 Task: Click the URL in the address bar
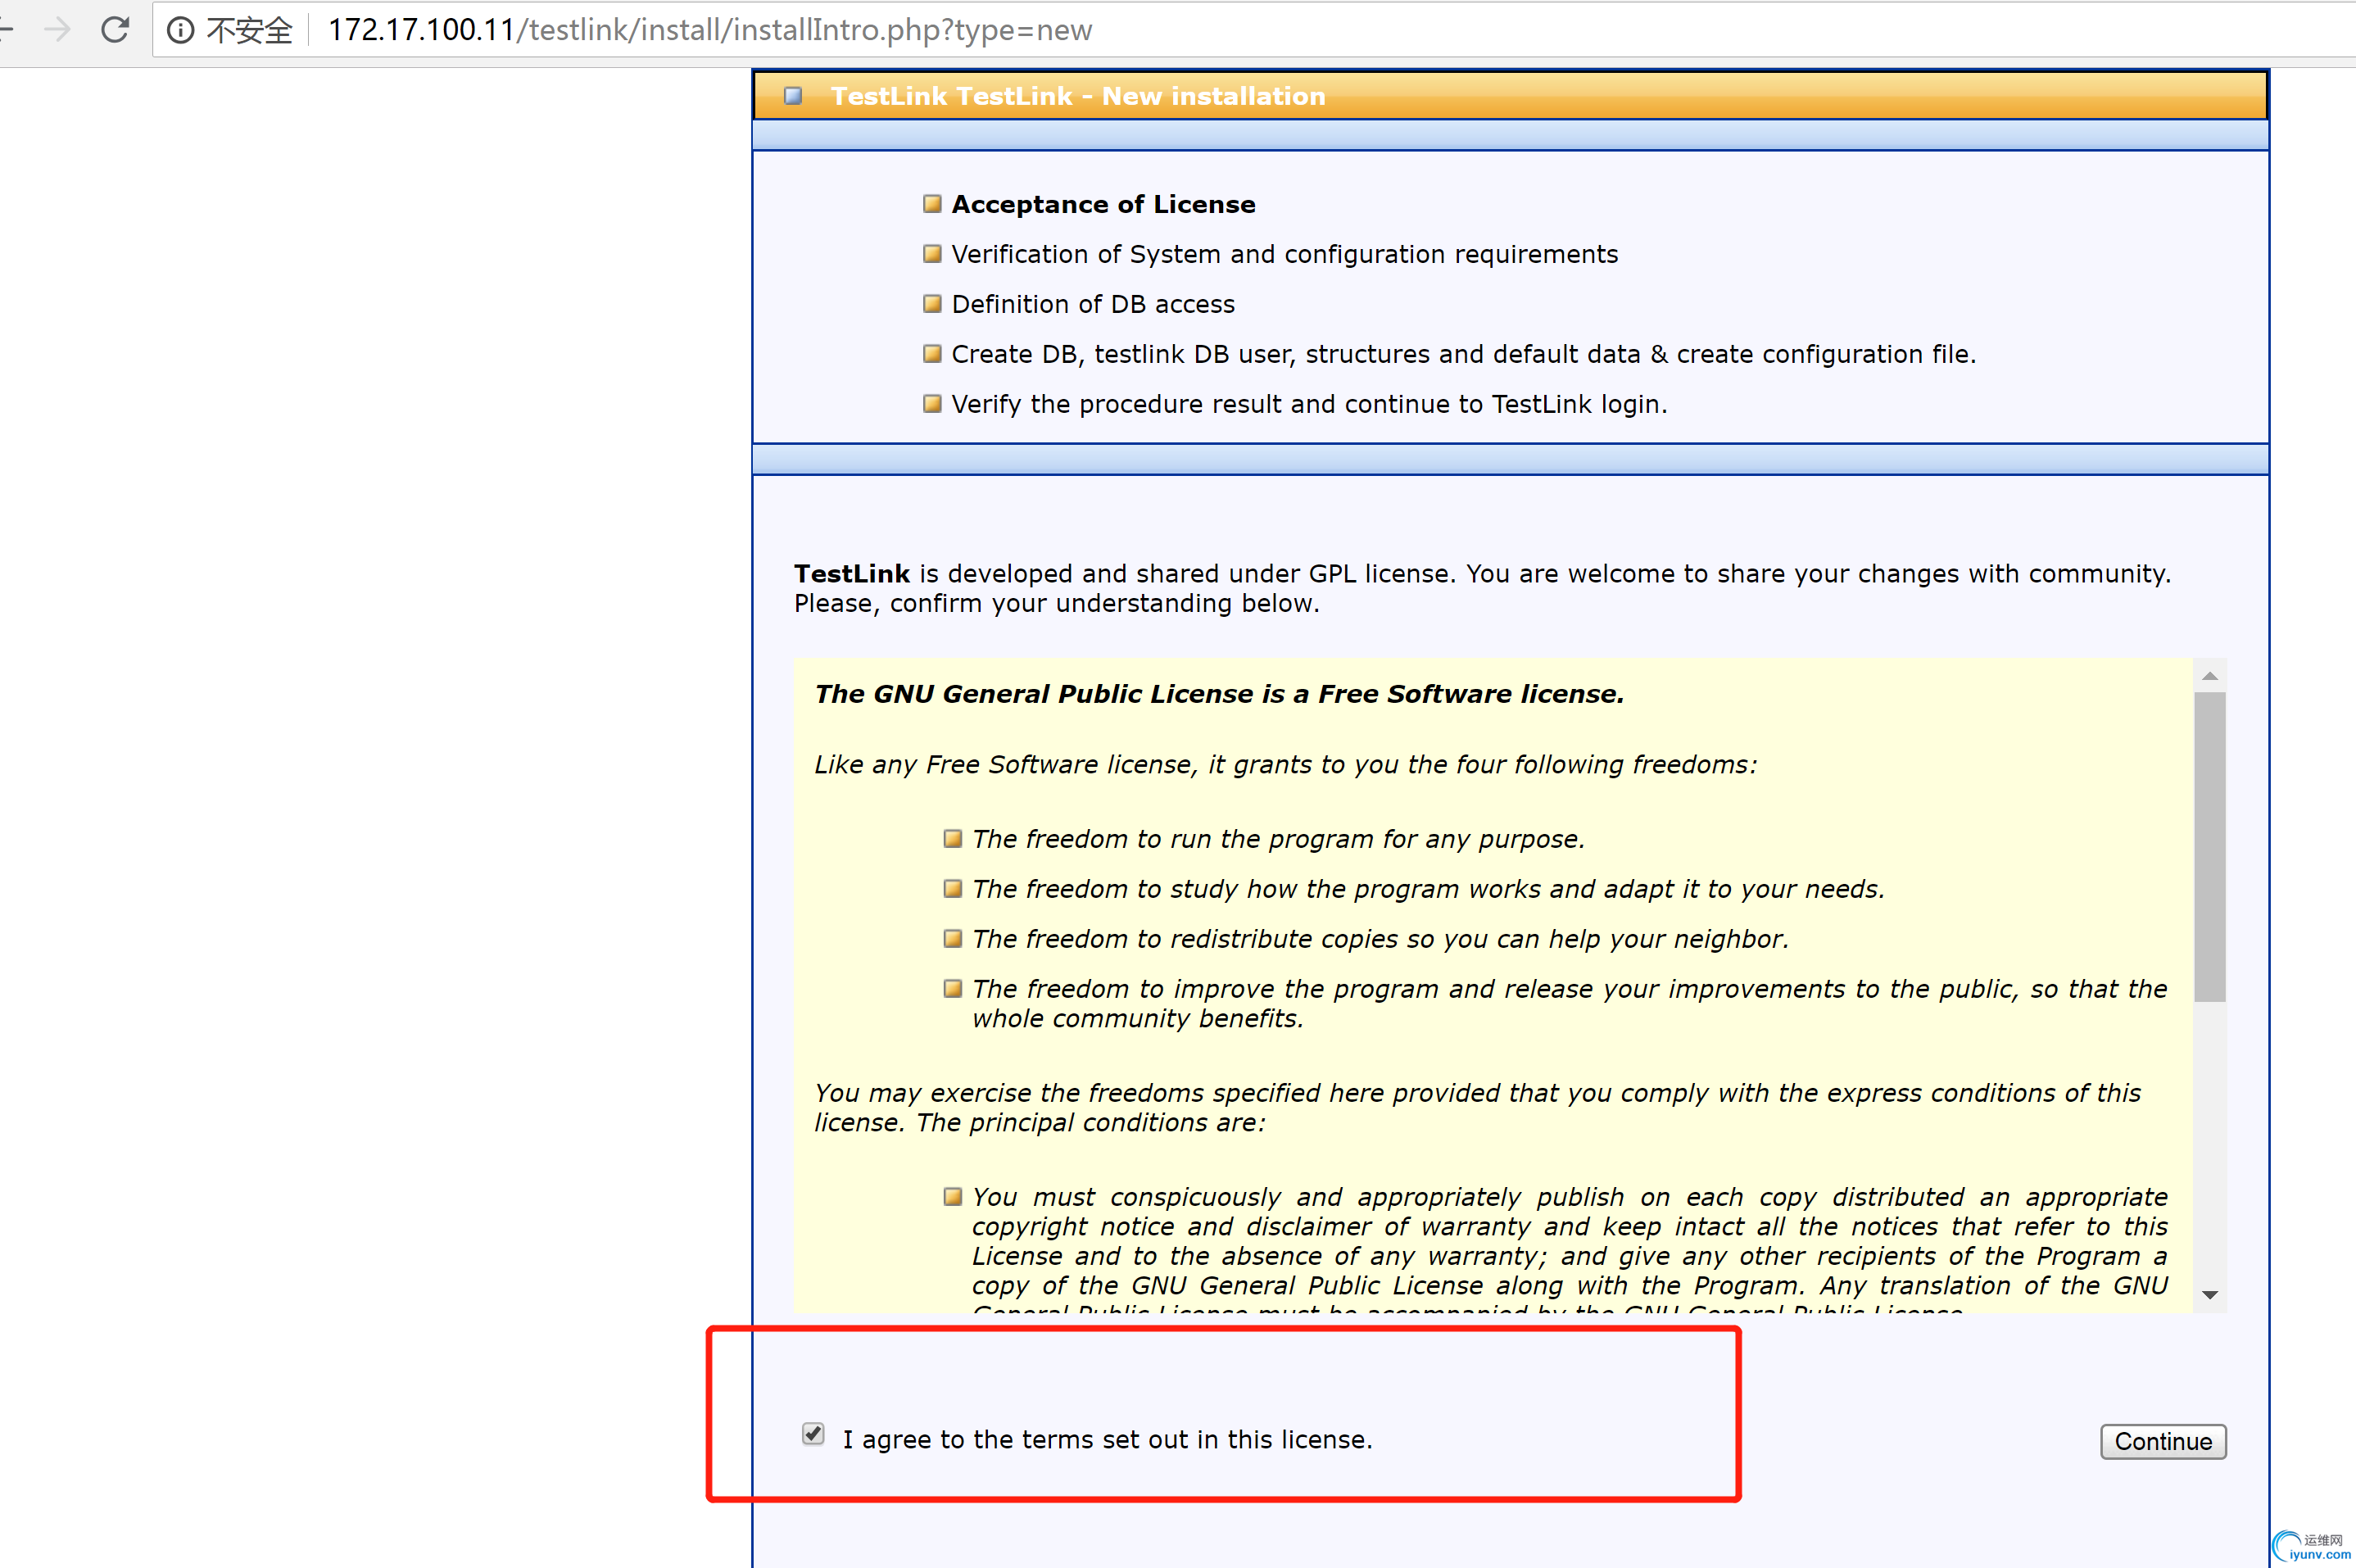coord(710,30)
